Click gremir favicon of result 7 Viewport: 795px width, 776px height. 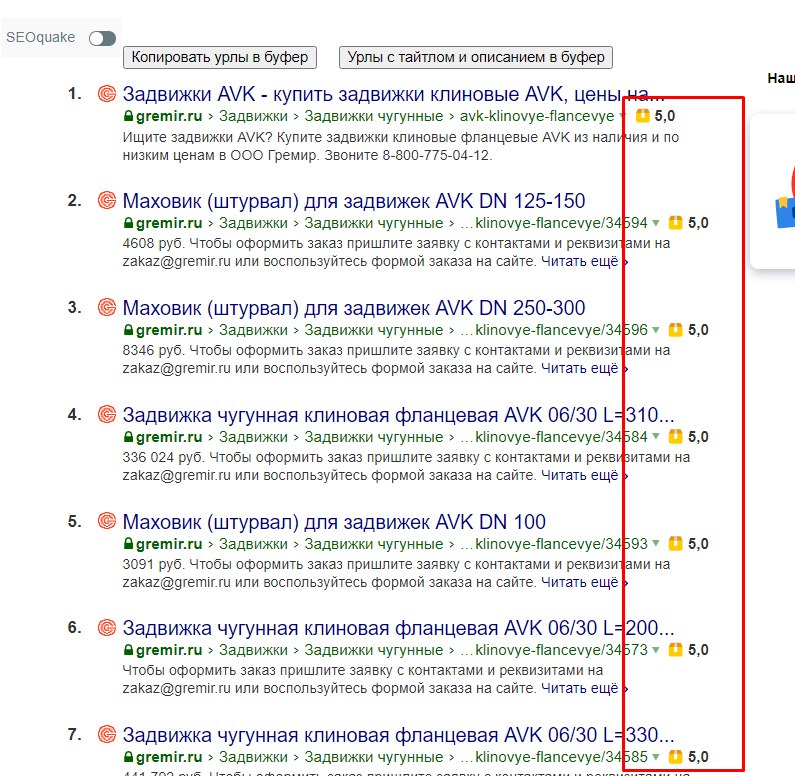pyautogui.click(x=107, y=735)
